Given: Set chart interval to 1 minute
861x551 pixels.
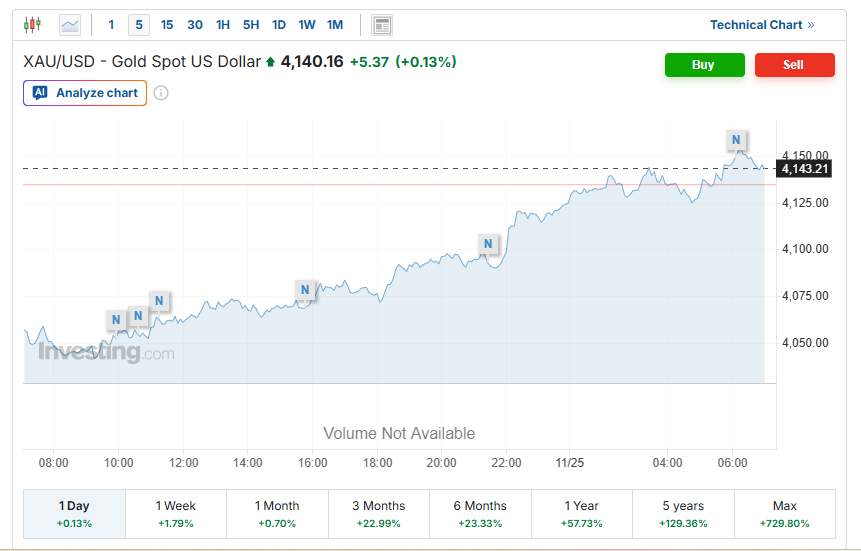Looking at the screenshot, I should pyautogui.click(x=111, y=24).
